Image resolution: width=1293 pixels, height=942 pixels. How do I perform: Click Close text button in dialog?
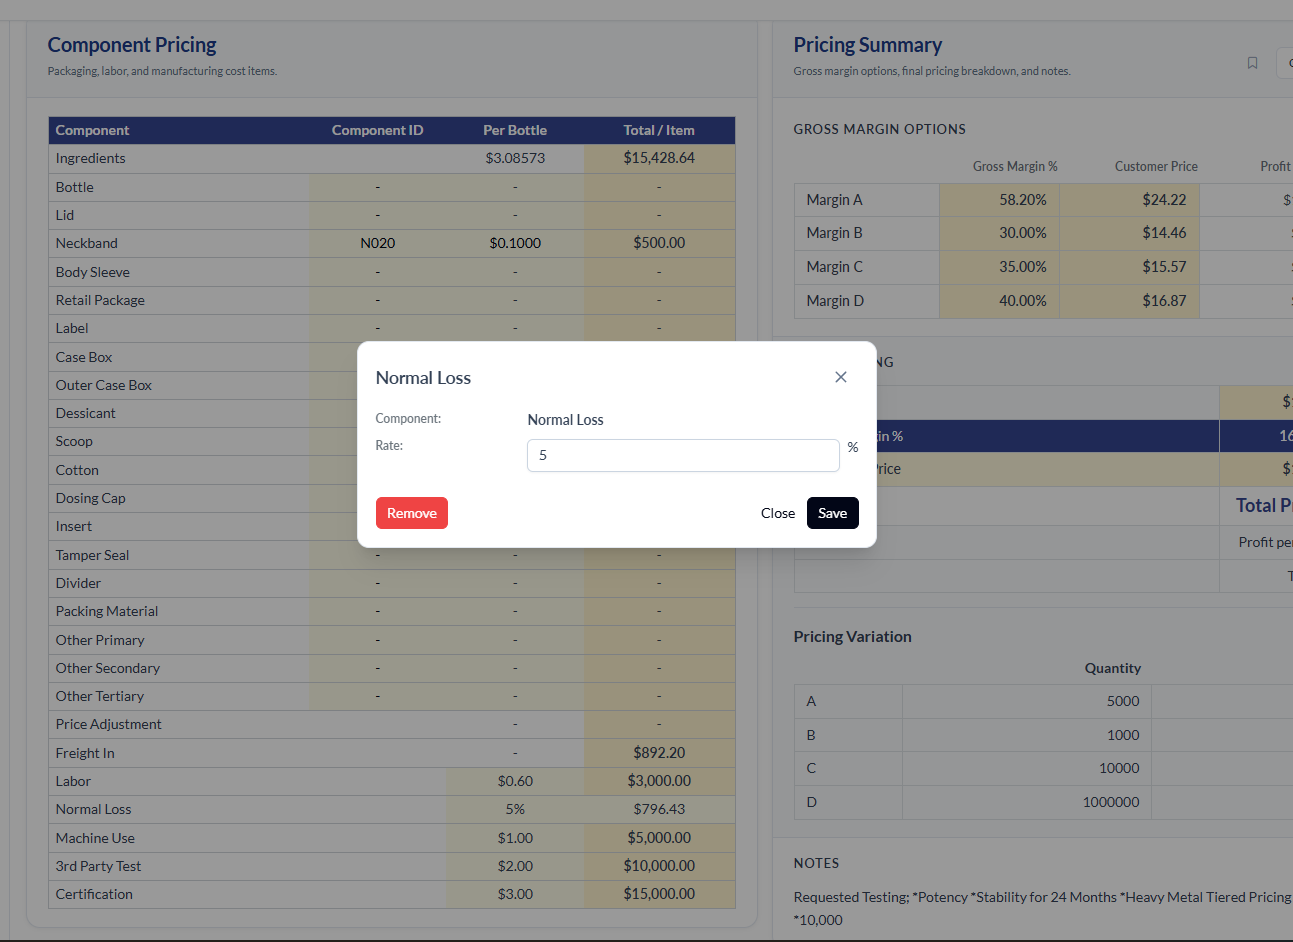click(x=778, y=513)
